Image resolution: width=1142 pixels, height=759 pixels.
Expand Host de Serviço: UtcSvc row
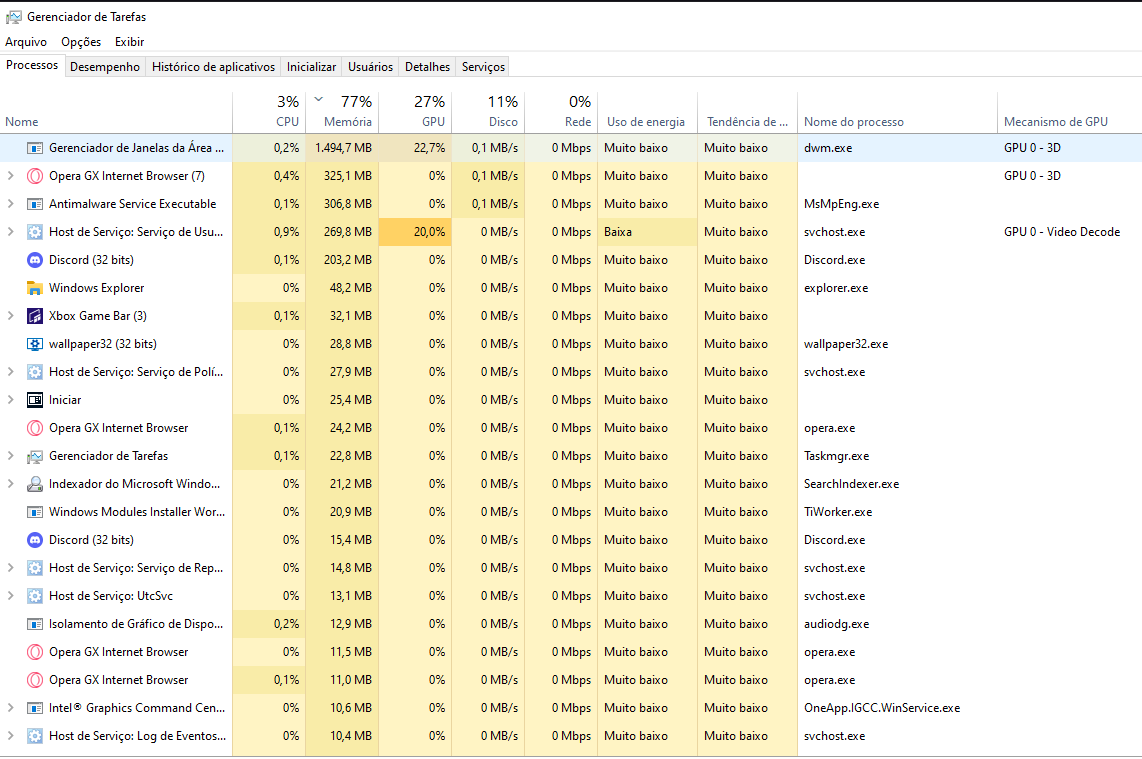point(10,596)
